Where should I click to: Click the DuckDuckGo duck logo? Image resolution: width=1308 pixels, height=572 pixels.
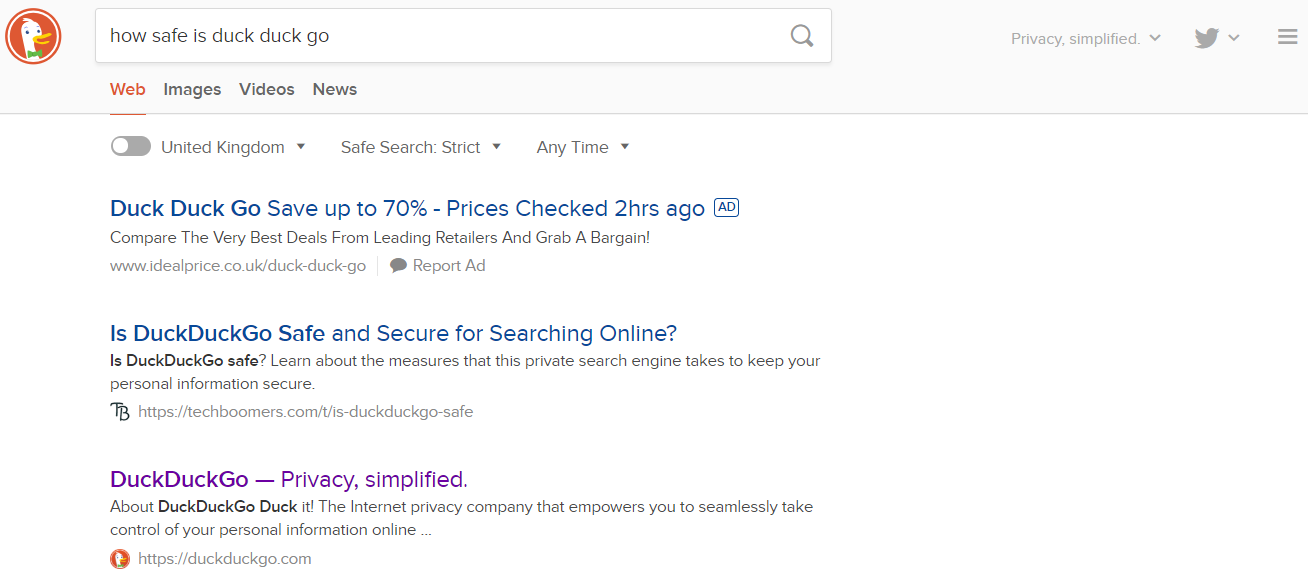34,37
